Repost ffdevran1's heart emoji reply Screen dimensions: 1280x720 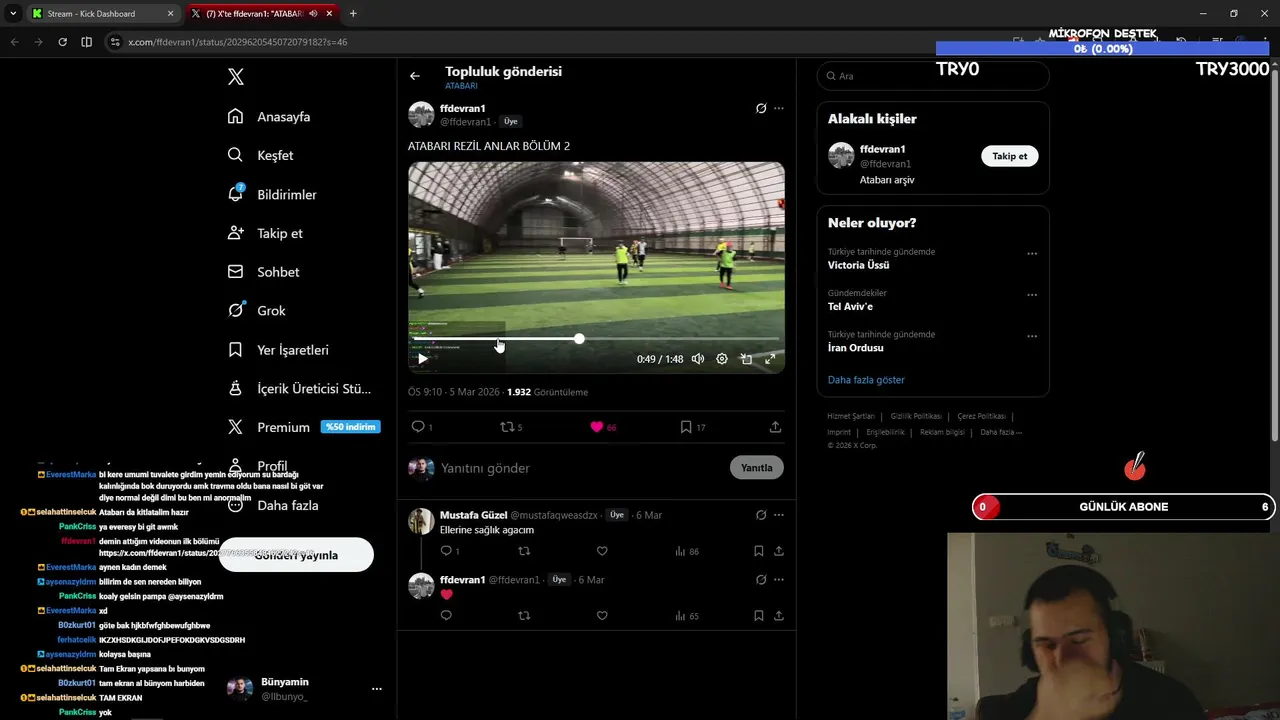tap(524, 616)
